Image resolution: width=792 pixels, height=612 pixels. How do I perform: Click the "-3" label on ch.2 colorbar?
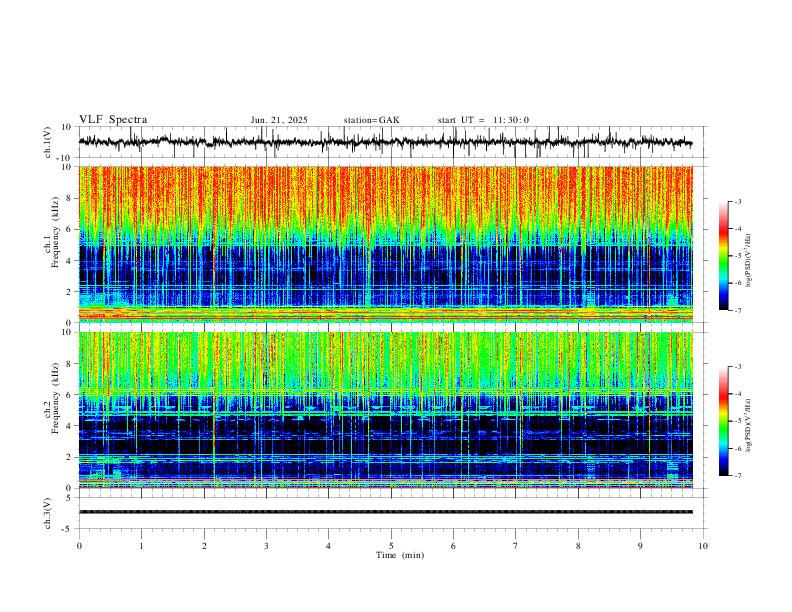click(737, 367)
